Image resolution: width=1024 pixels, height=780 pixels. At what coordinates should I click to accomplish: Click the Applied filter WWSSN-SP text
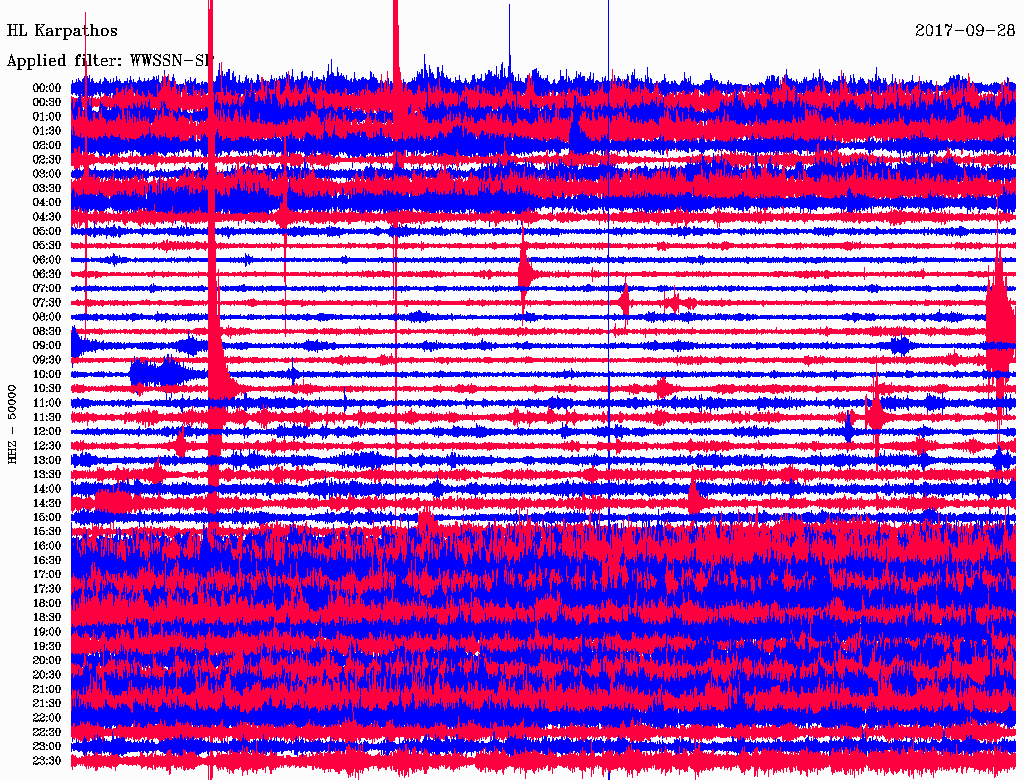click(x=110, y=61)
